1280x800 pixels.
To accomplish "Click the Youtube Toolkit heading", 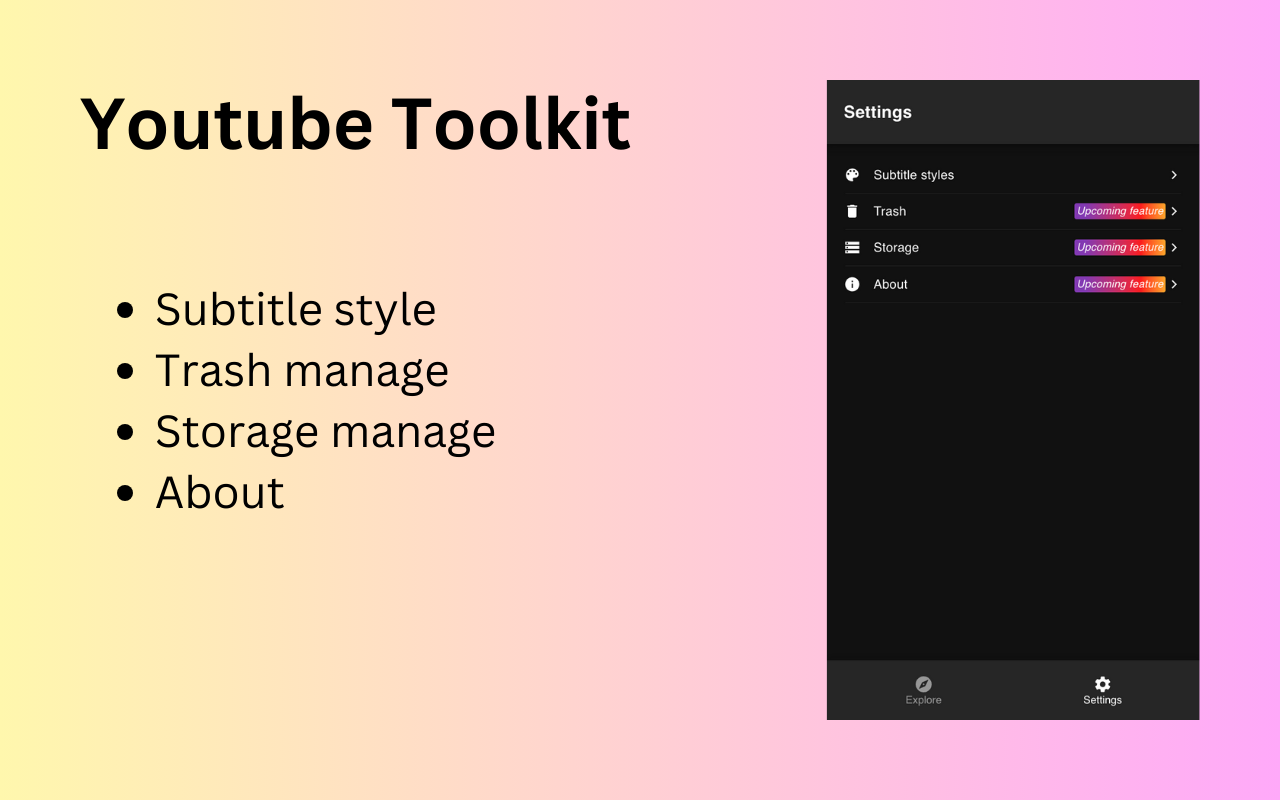I will [356, 124].
